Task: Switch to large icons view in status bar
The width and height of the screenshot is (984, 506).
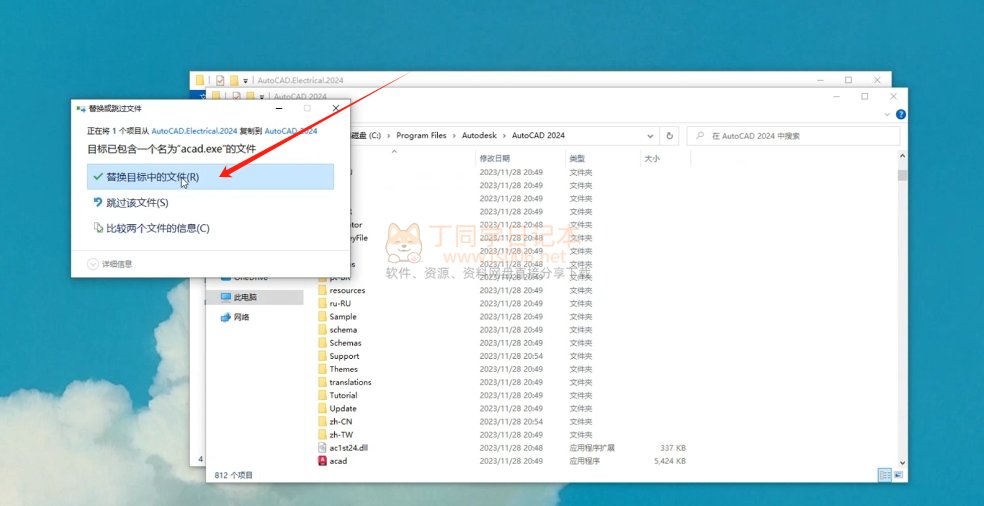Action: point(897,475)
